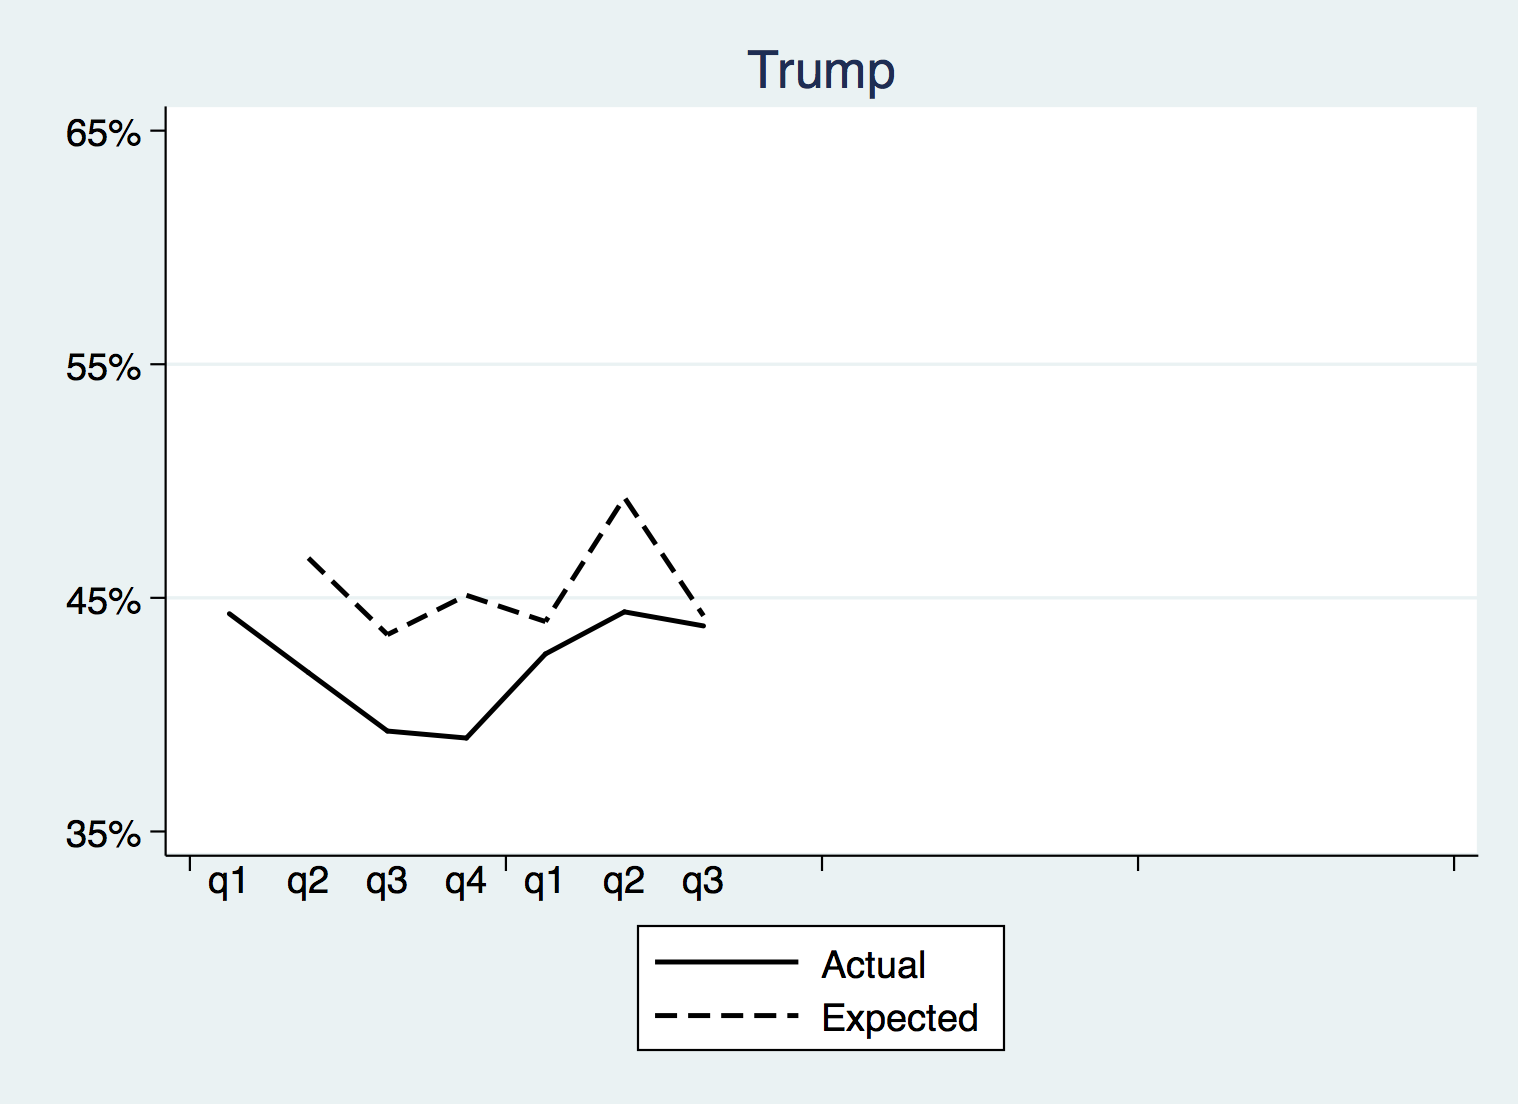The width and height of the screenshot is (1518, 1104).
Task: Click the q4 x-axis label
Action: (x=465, y=882)
